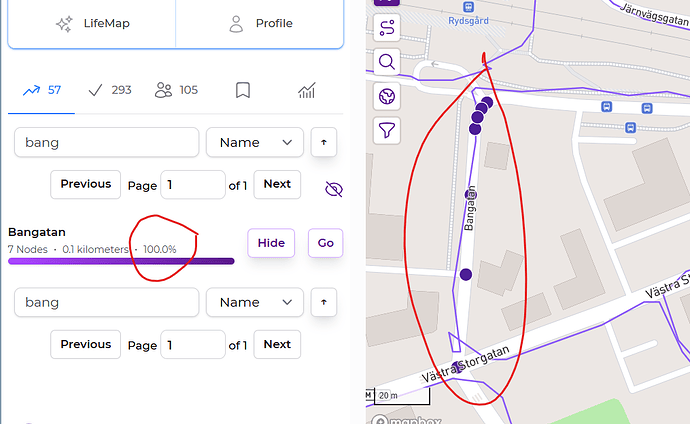Screen dimensions: 690x424
Task: Click '7 Nodes' in the Bangatan row
Action: tap(28, 249)
